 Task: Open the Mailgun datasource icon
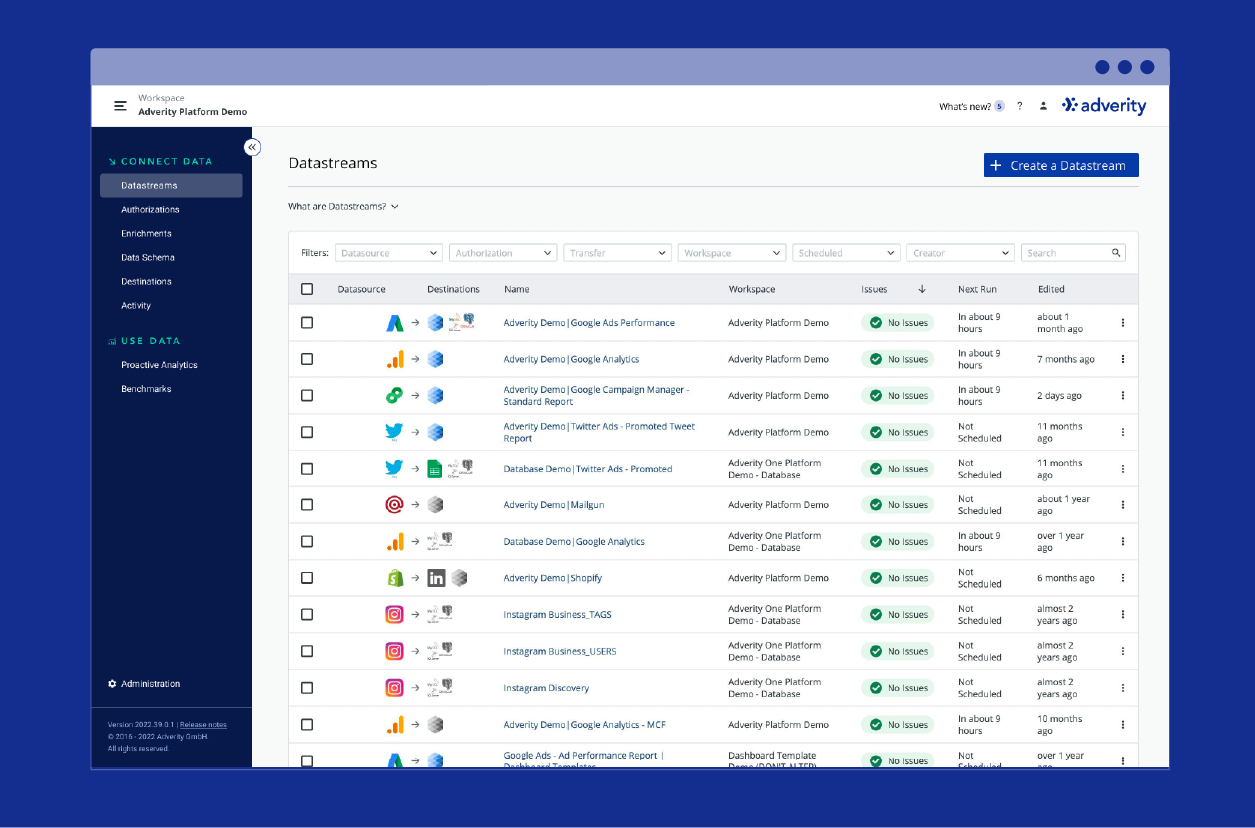click(x=394, y=504)
